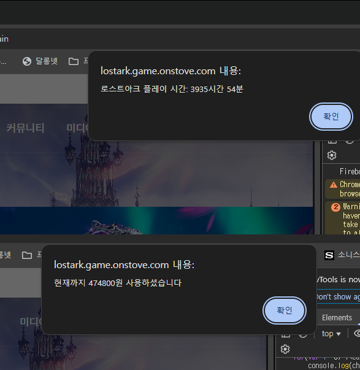Click the console.log code line
The image size is (360, 370).
click(333, 366)
